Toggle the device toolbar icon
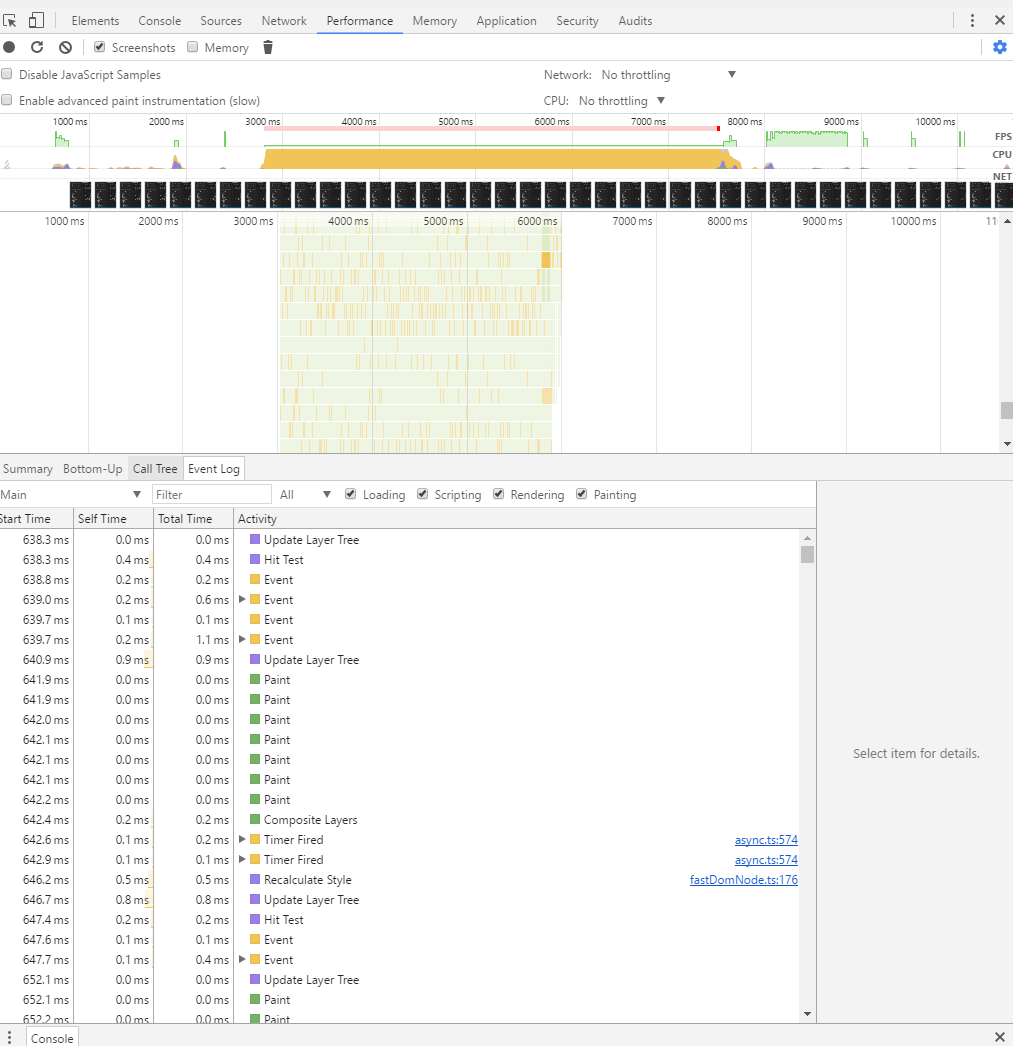The image size is (1013, 1046). 36,21
